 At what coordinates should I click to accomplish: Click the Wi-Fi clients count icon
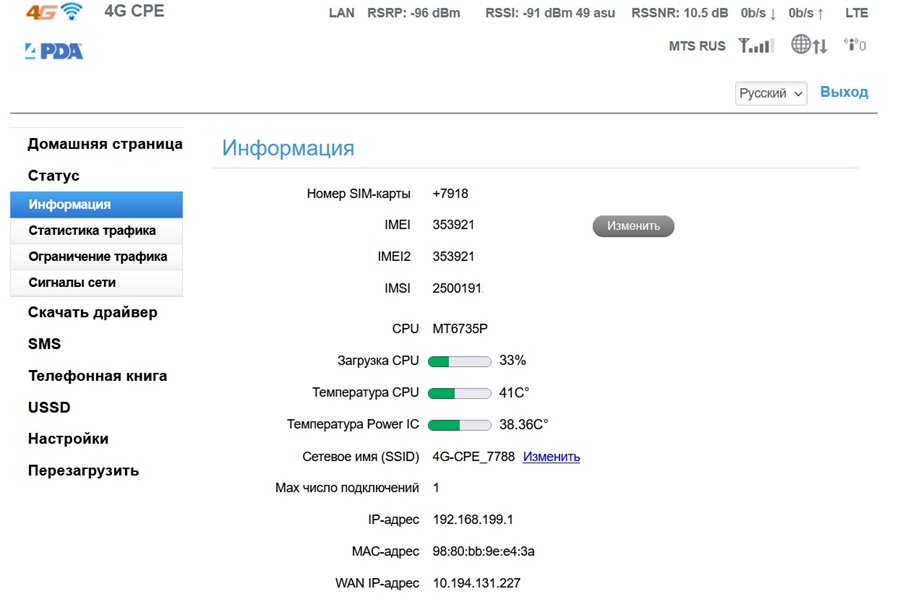(855, 45)
